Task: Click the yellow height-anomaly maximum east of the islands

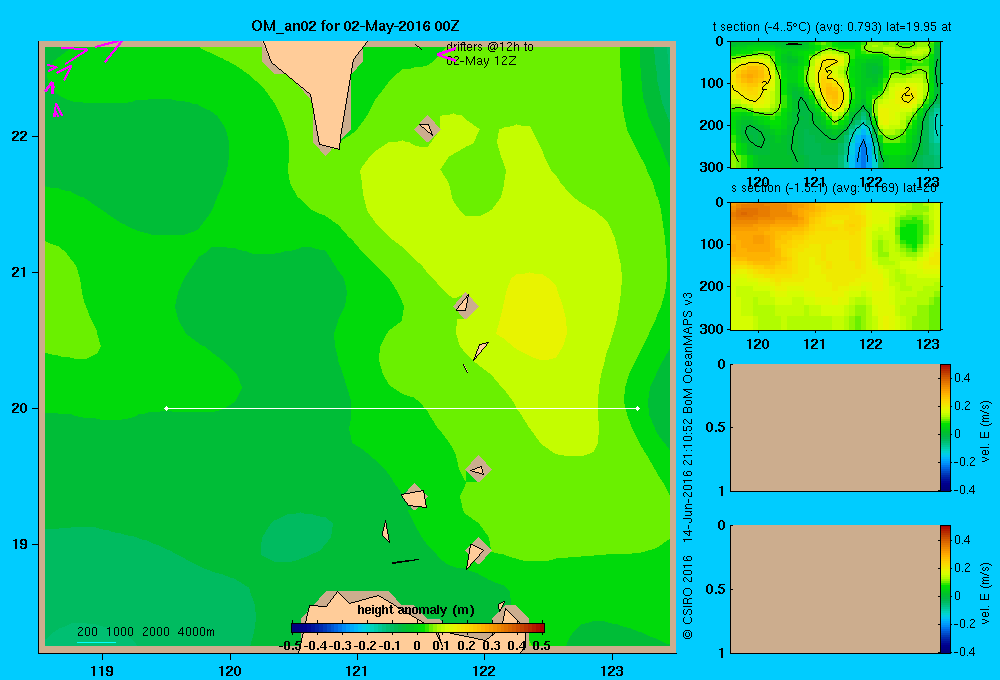Action: (x=531, y=316)
